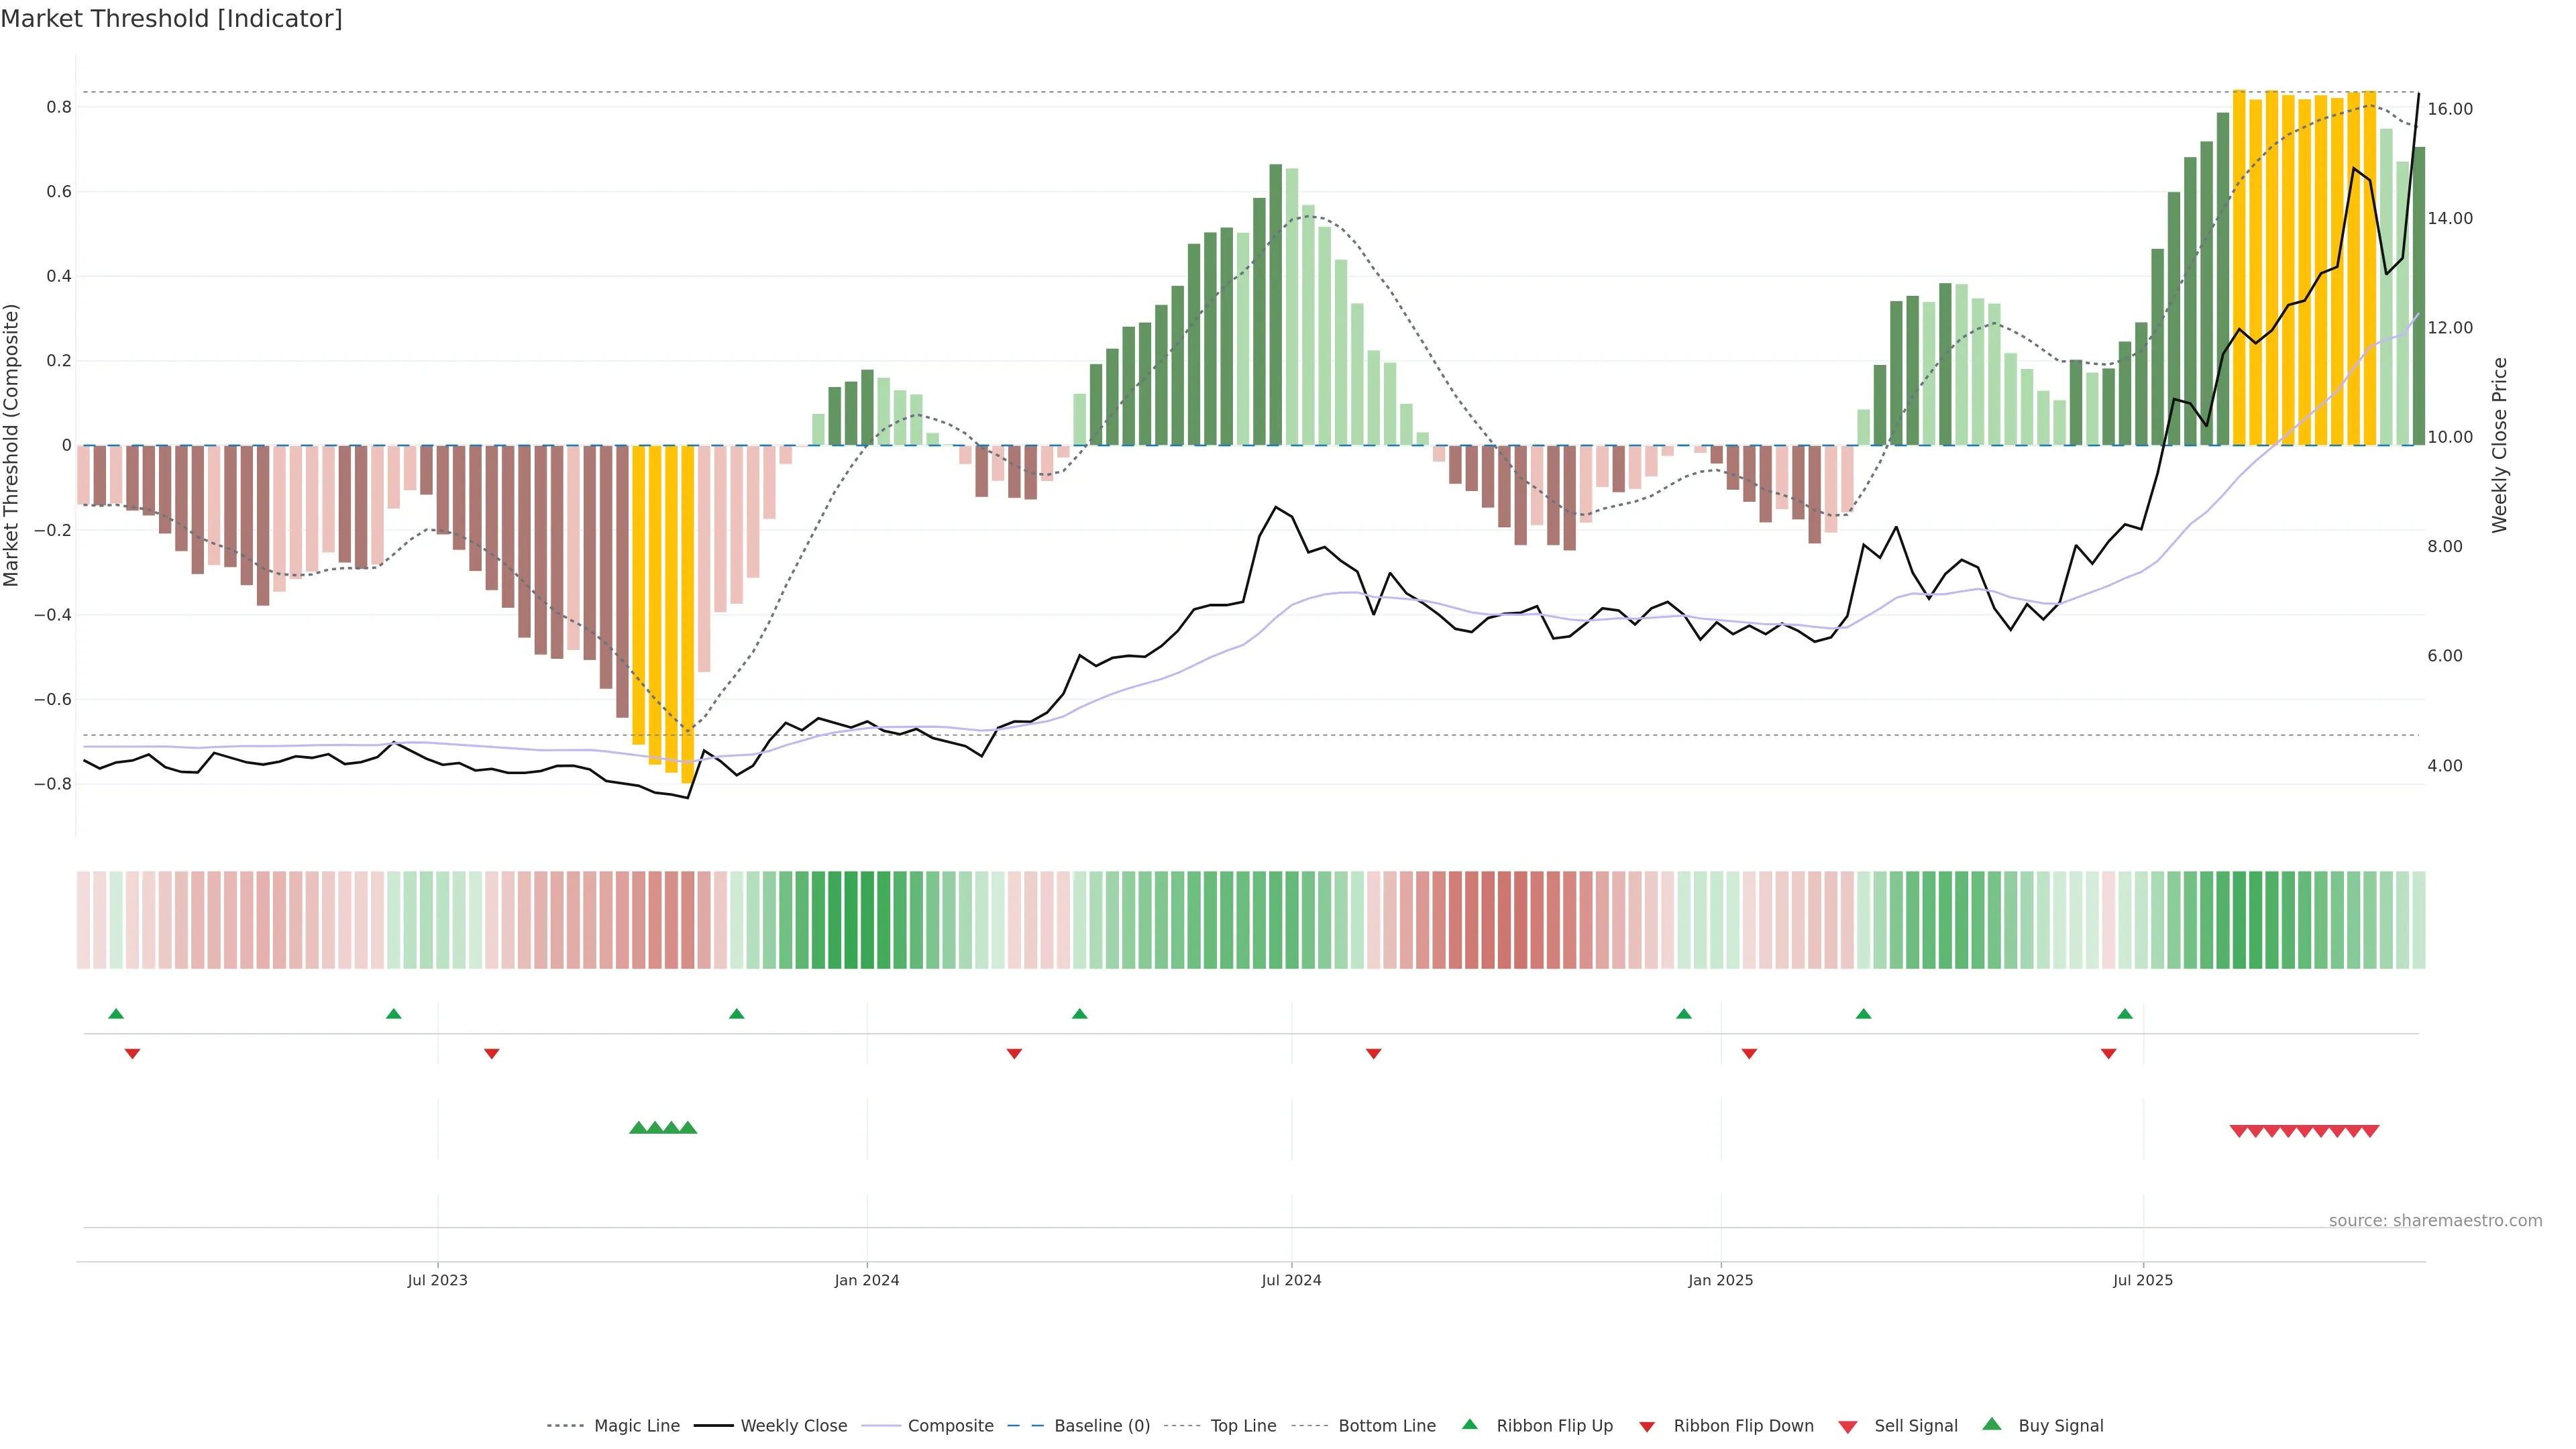Click the Sell Signal legend marker icon

click(x=1847, y=1427)
